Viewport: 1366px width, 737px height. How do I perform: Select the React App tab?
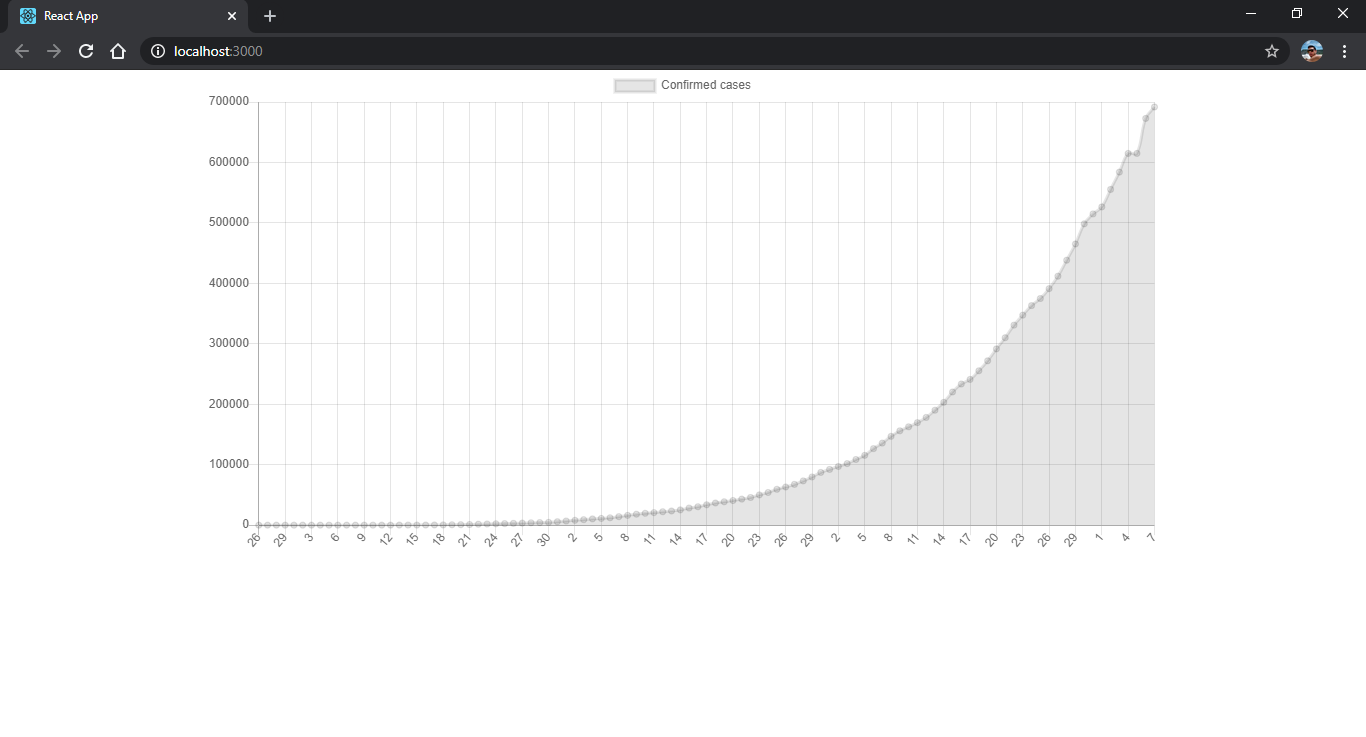pyautogui.click(x=128, y=17)
